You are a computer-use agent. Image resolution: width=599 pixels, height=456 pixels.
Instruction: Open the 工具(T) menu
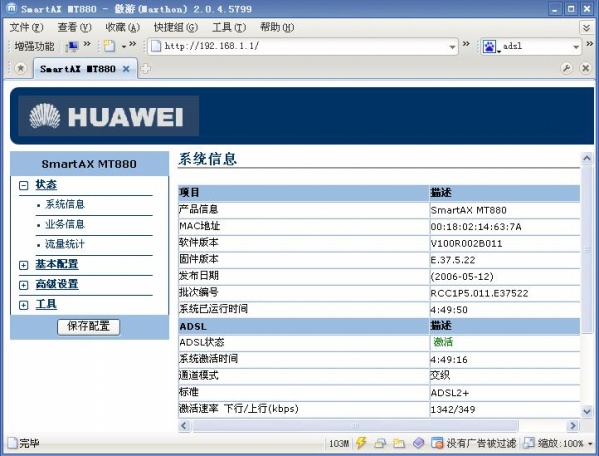coord(229,27)
